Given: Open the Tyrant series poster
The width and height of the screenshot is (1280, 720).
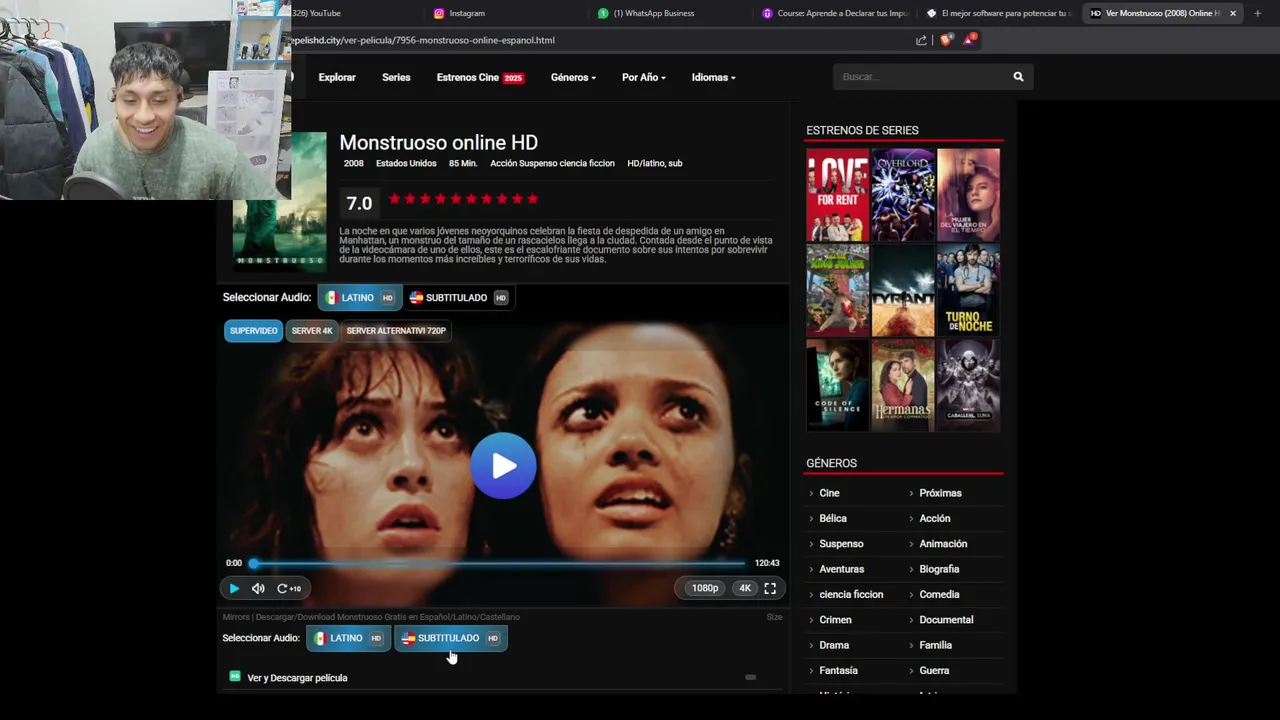Looking at the screenshot, I should click(x=903, y=290).
